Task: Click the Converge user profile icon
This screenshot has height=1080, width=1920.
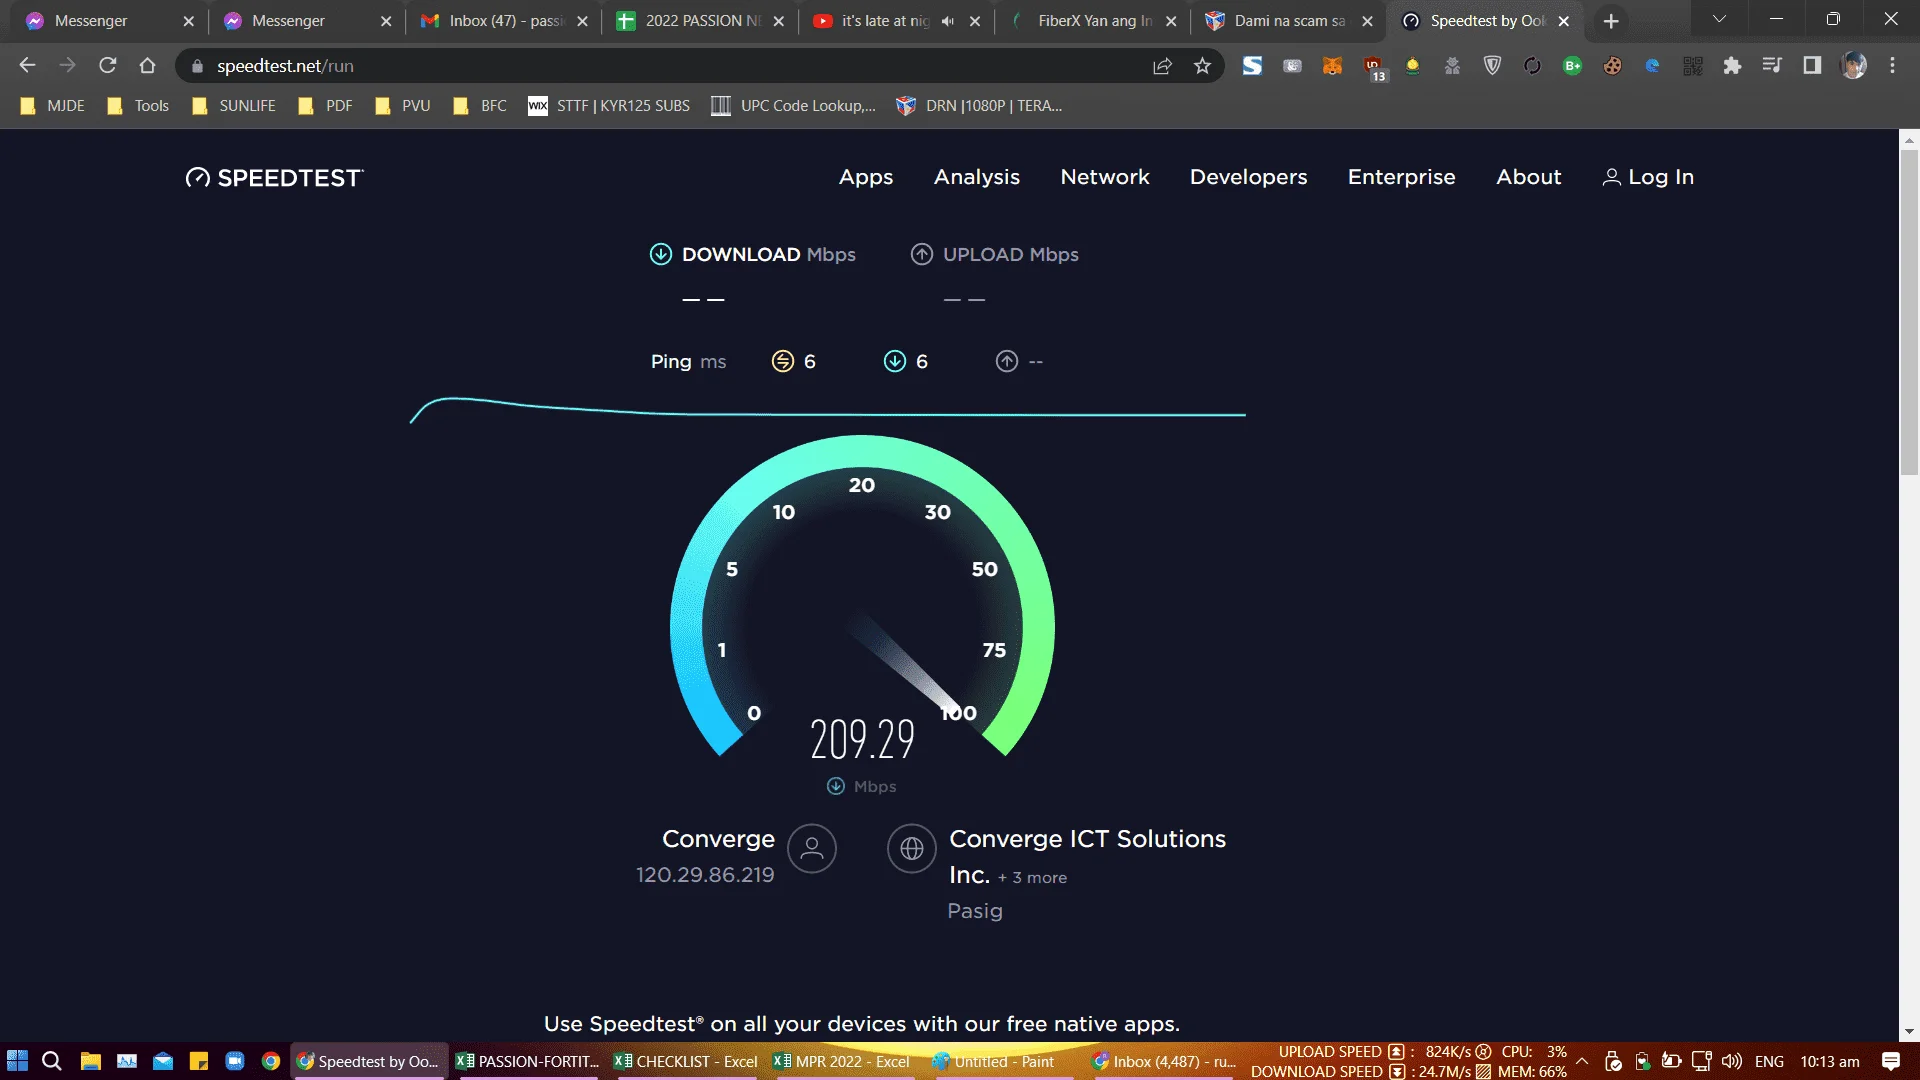Action: (812, 848)
